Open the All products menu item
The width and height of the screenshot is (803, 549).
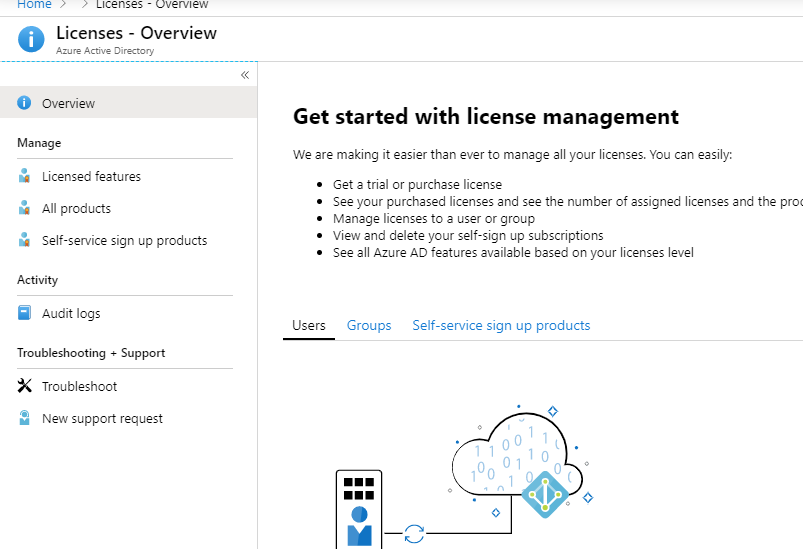[76, 209]
